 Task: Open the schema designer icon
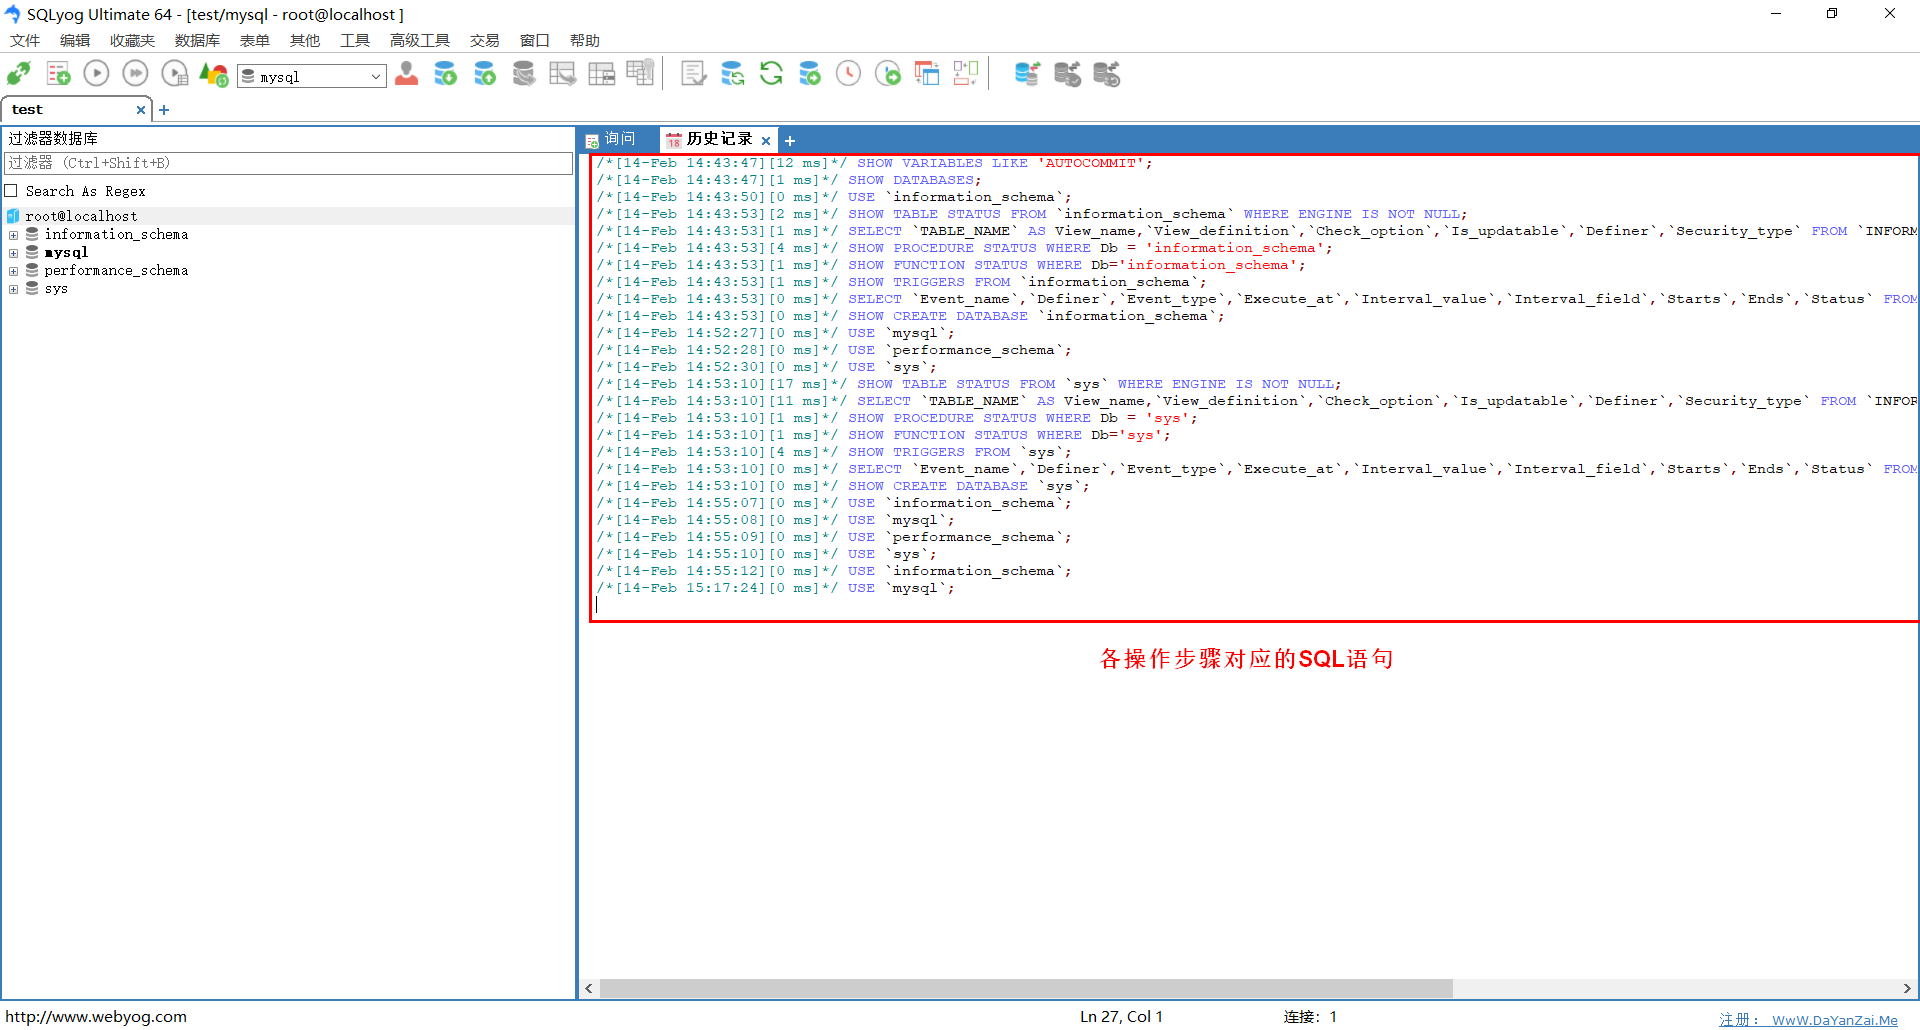coord(966,74)
